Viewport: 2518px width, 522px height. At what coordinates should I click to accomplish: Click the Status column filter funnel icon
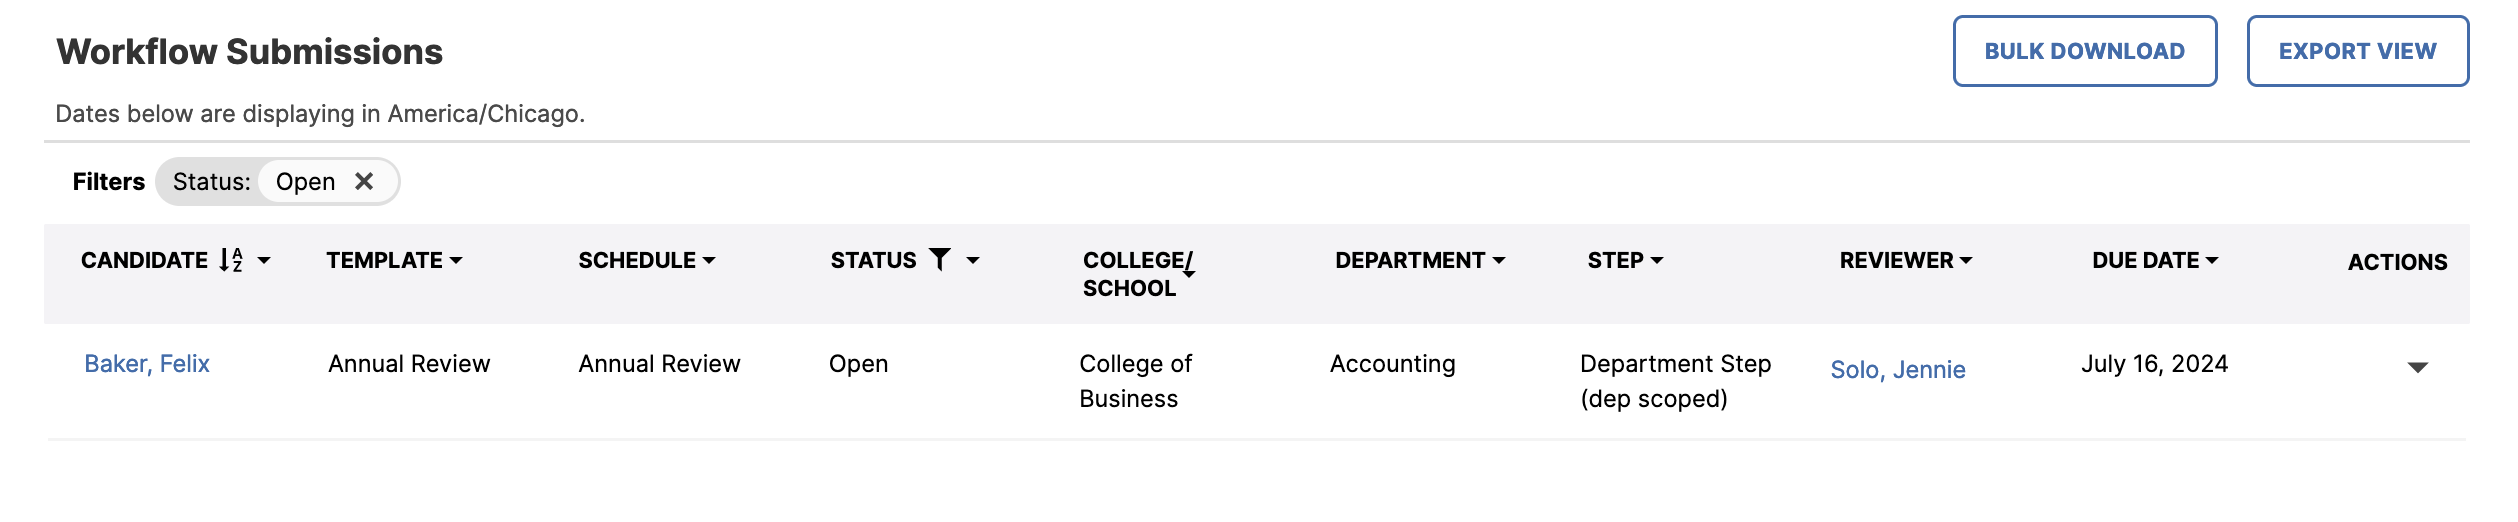tap(939, 260)
